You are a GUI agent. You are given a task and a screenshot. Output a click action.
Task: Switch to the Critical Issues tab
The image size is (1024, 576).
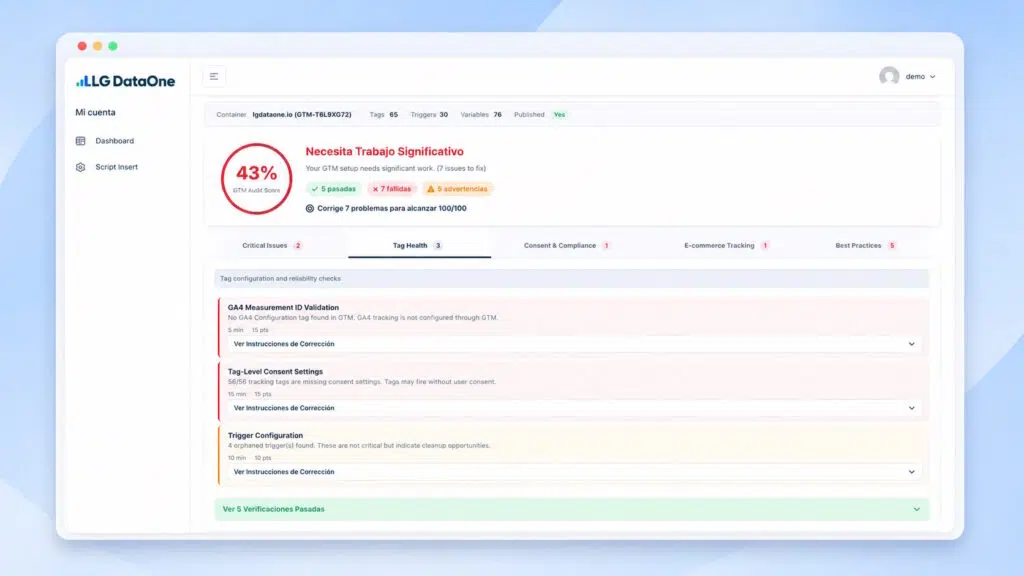272,246
